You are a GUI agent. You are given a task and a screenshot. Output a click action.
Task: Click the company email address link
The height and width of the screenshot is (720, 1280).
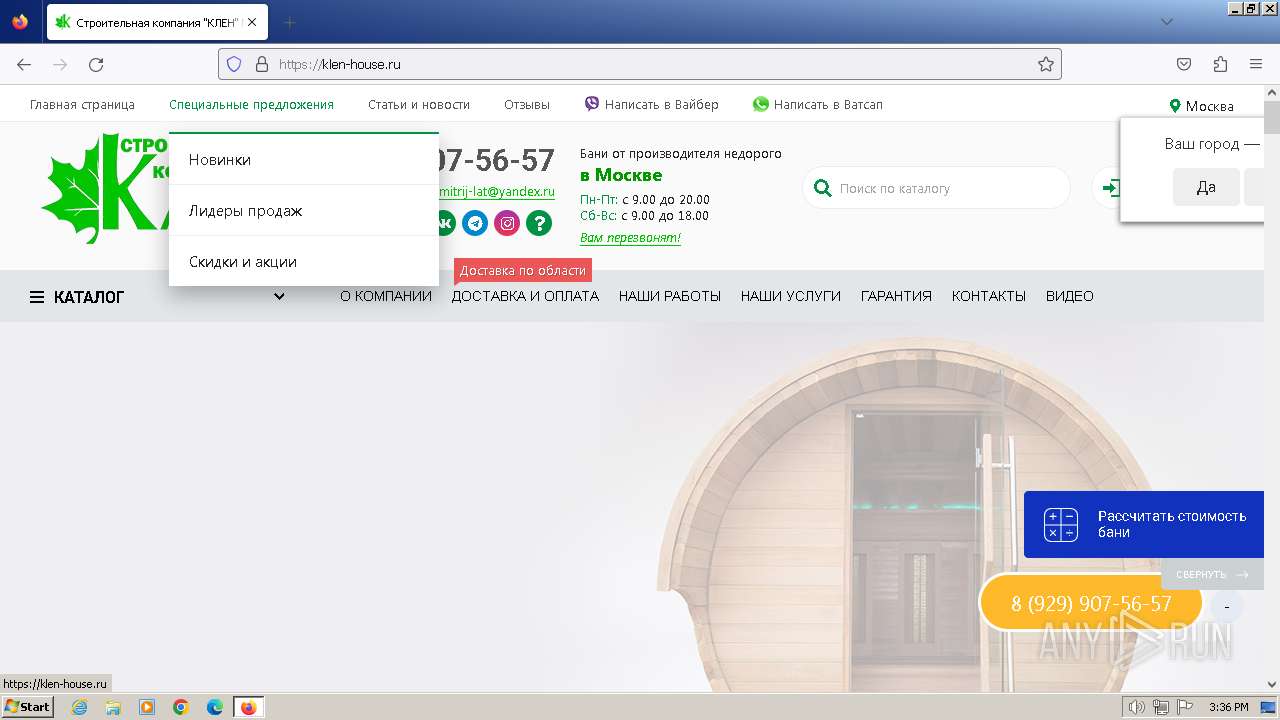point(496,192)
